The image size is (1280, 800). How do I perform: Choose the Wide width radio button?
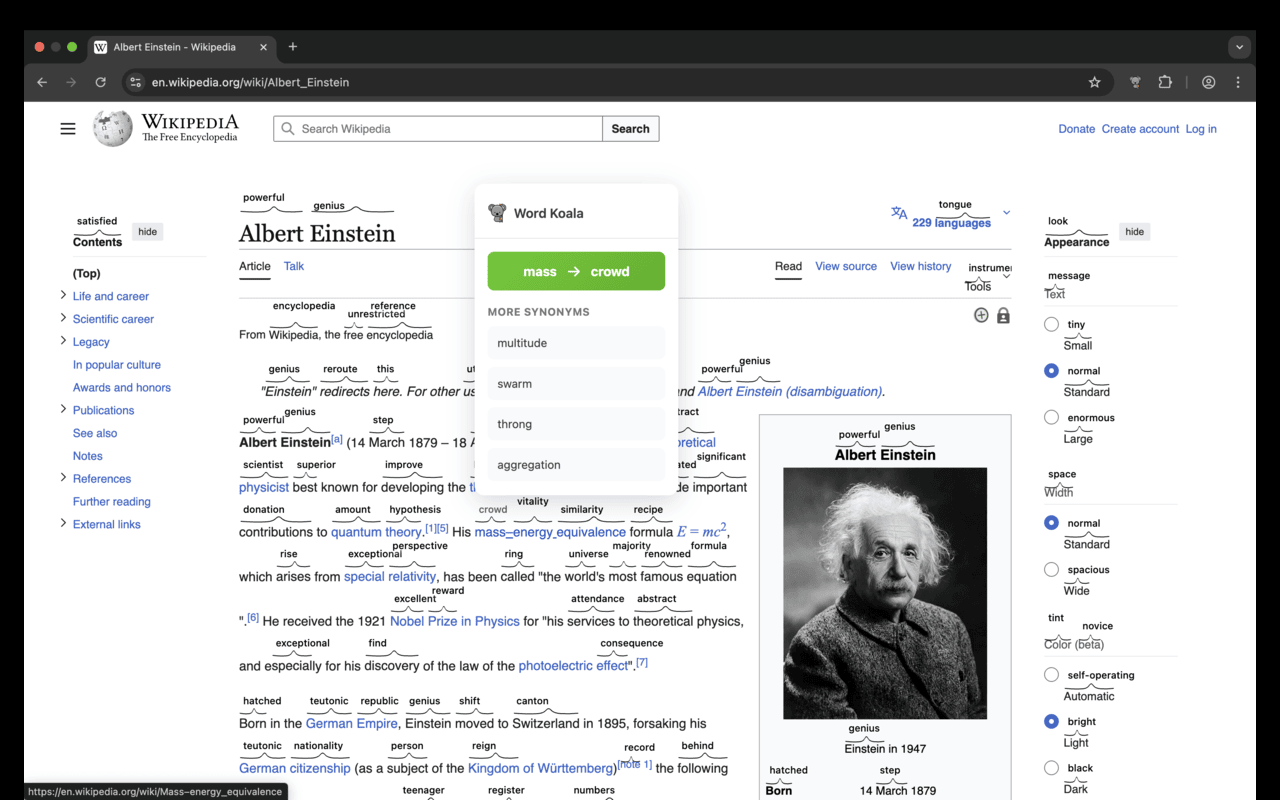click(1051, 569)
